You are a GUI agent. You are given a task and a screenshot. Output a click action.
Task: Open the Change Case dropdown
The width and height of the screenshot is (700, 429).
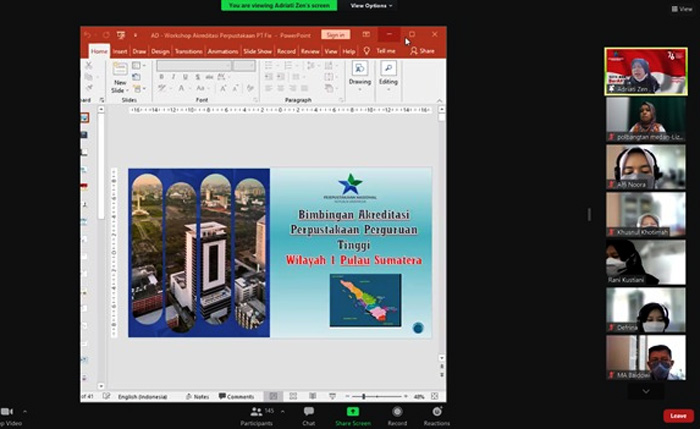click(202, 88)
